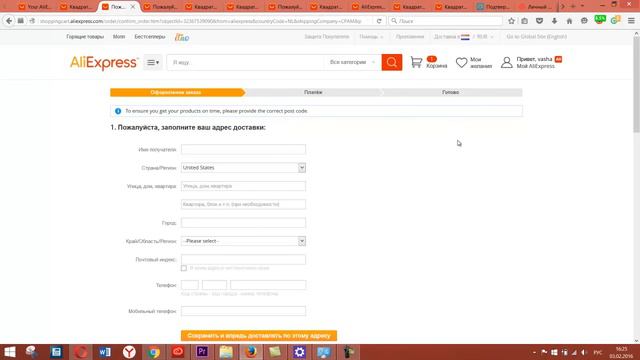Open Google Chrome from taskbar
640x360 pixels.
click(x=154, y=352)
